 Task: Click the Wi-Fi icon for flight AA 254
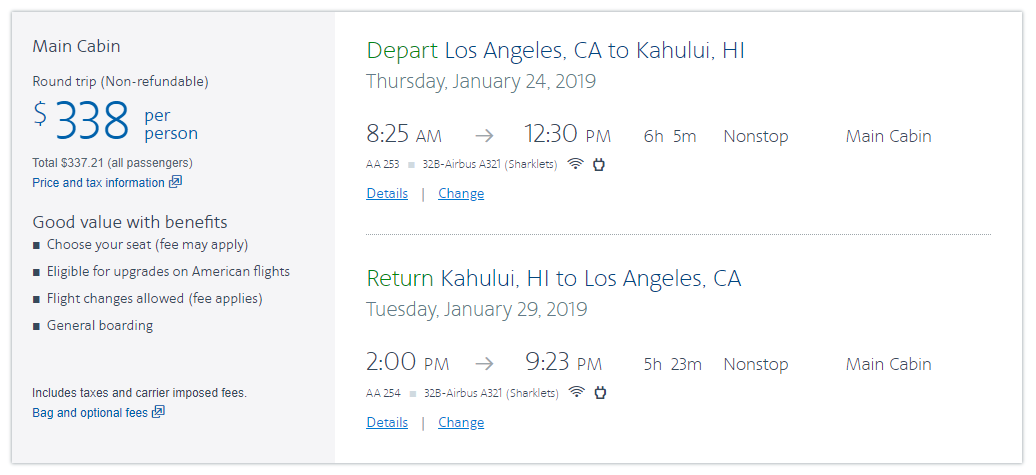pos(575,392)
